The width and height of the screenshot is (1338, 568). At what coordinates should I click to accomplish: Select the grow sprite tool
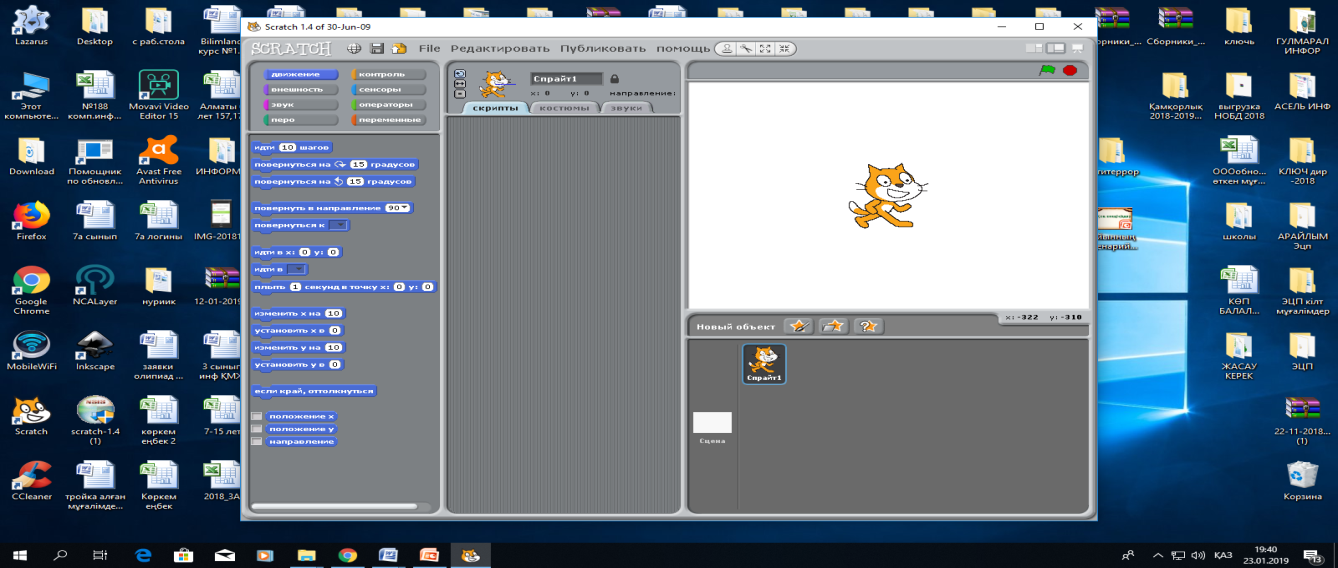(765, 48)
